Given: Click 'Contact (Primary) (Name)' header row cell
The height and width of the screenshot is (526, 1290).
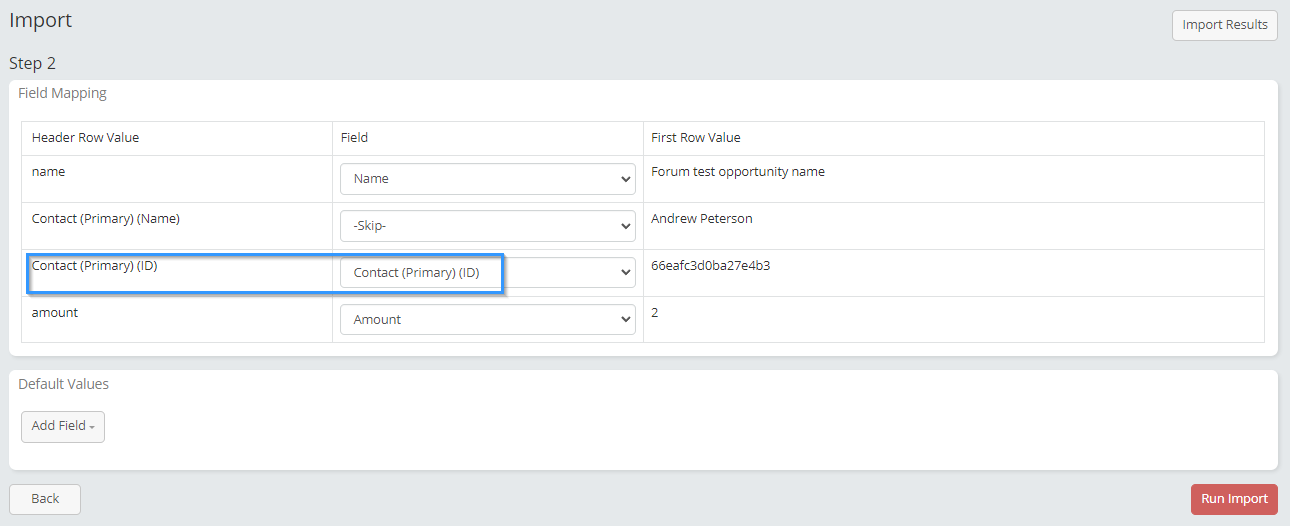Looking at the screenshot, I should tap(105, 219).
